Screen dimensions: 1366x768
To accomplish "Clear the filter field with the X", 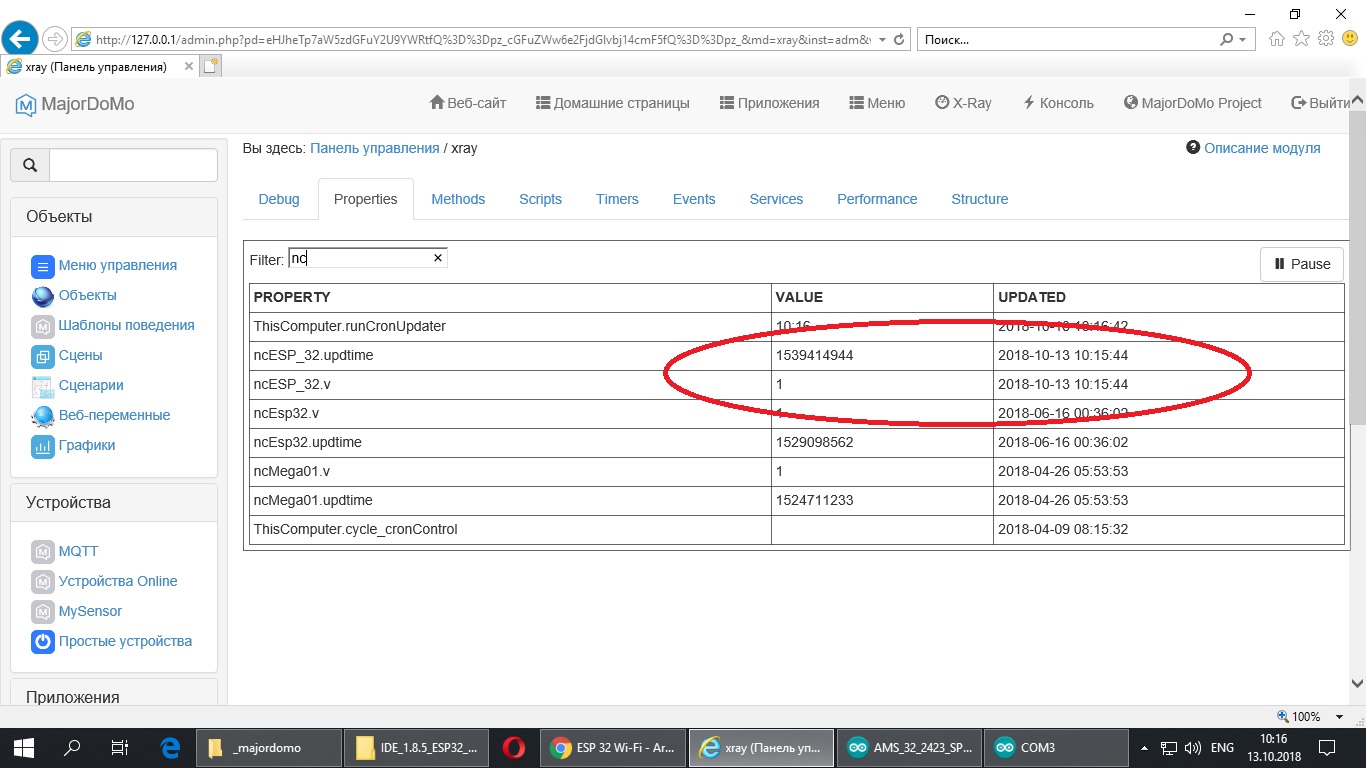I will pyautogui.click(x=437, y=258).
